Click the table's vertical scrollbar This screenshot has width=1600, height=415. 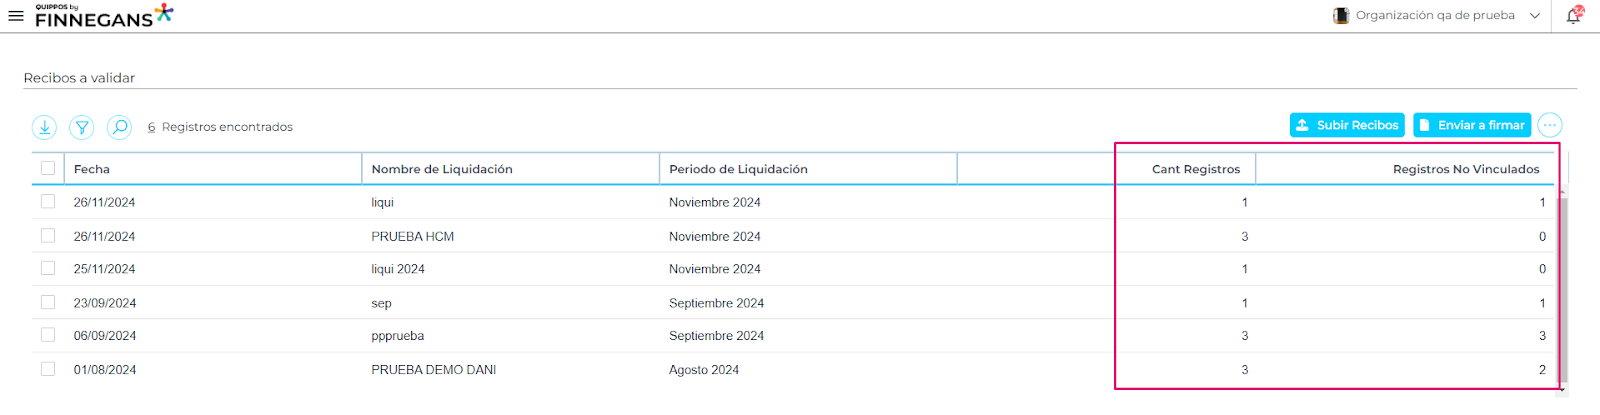point(1563,290)
